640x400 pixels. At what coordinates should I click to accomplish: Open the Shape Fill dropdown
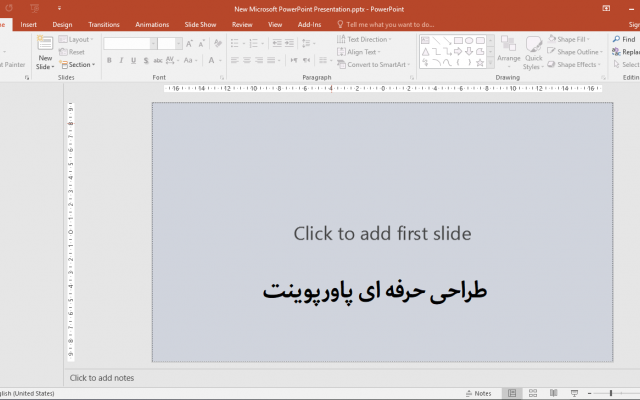click(x=569, y=39)
